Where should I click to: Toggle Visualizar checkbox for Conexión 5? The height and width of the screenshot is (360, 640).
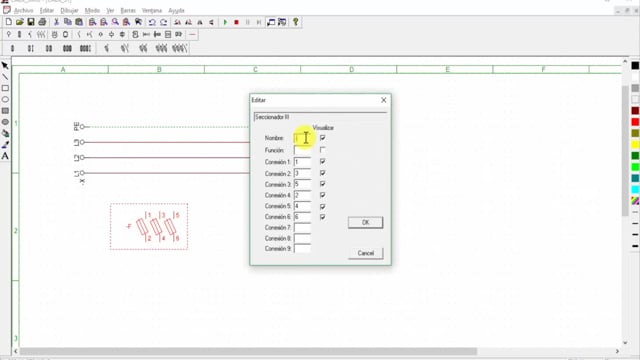[x=322, y=206]
